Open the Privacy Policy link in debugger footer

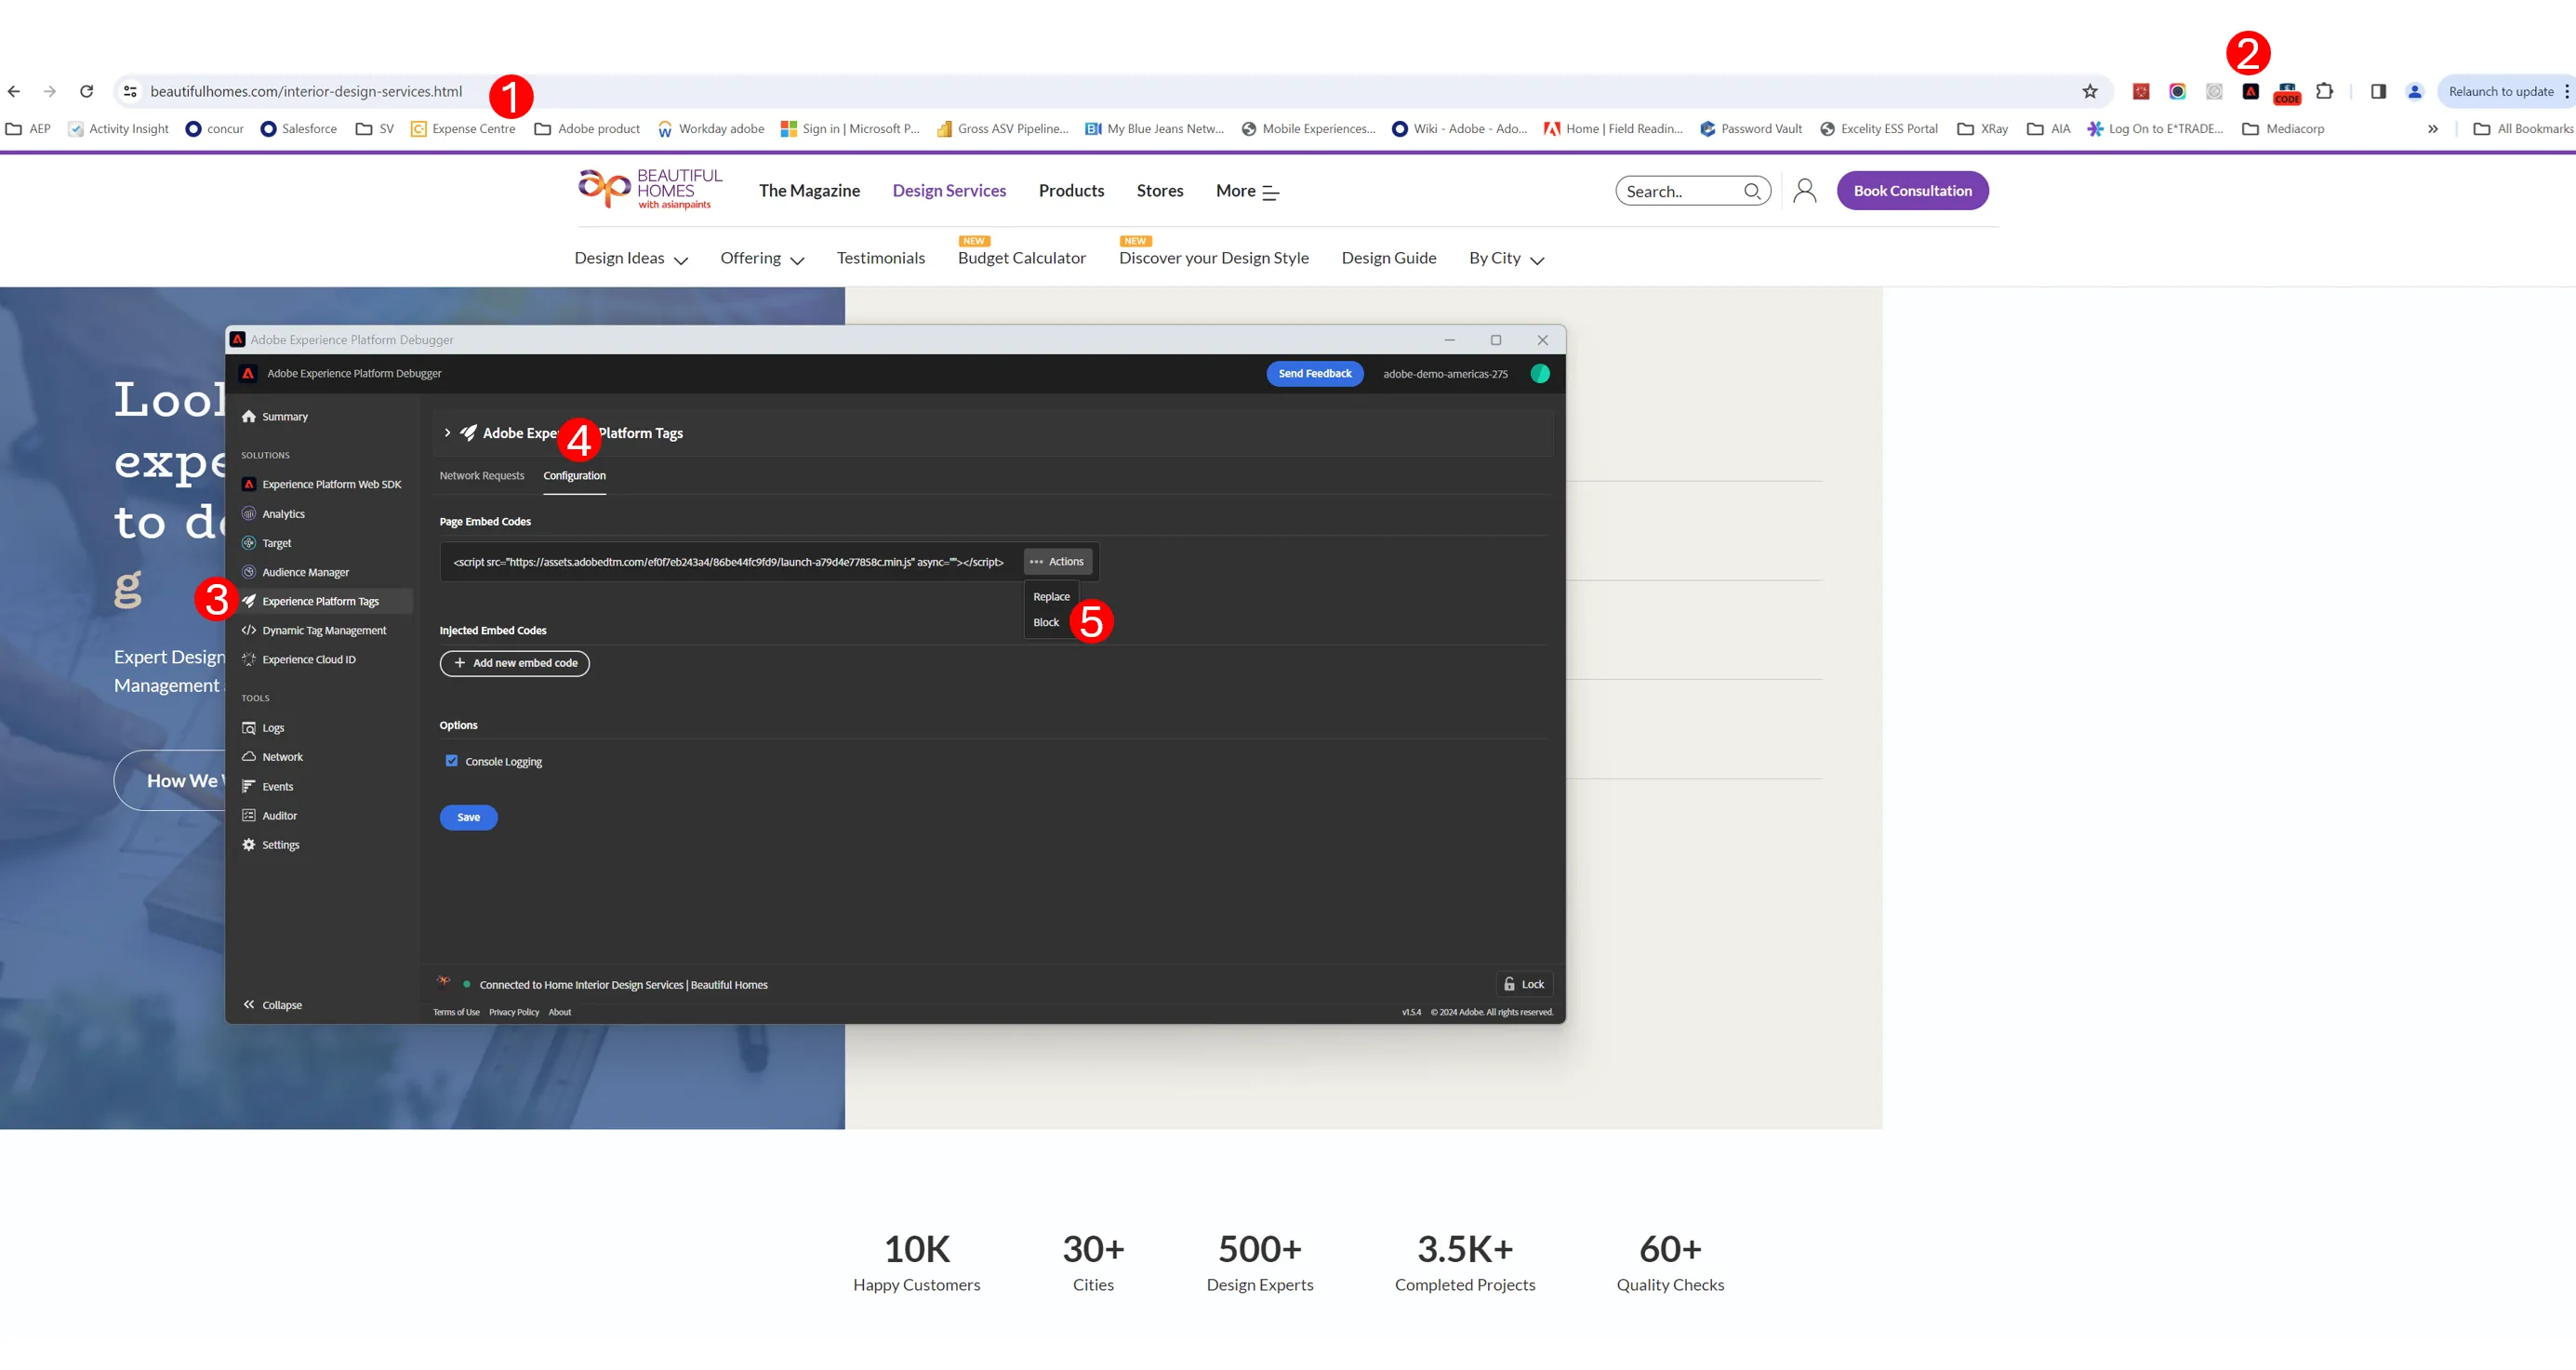click(514, 1012)
